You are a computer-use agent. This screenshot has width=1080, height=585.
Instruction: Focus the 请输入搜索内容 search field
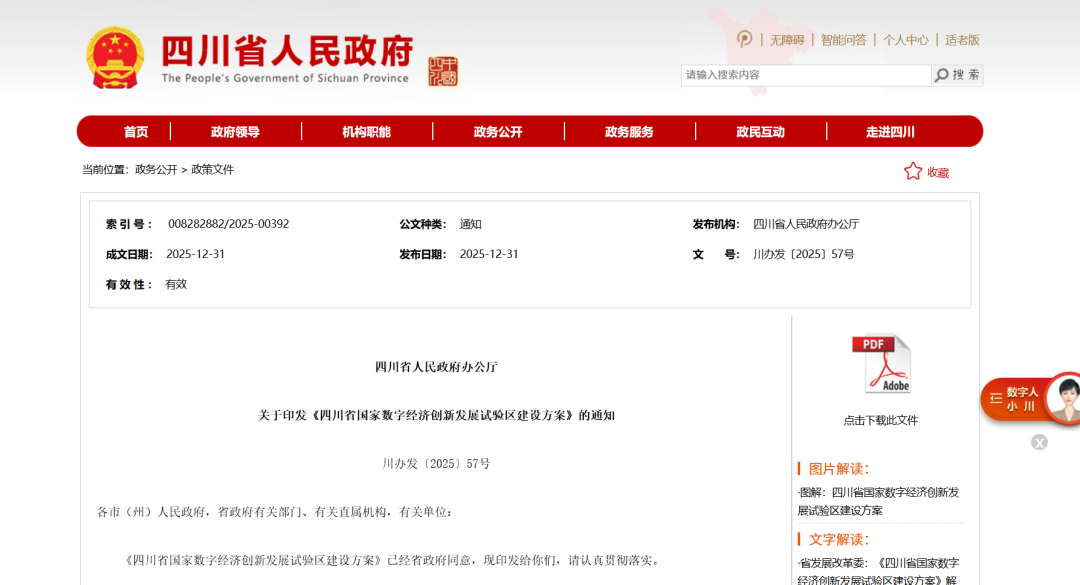[806, 75]
